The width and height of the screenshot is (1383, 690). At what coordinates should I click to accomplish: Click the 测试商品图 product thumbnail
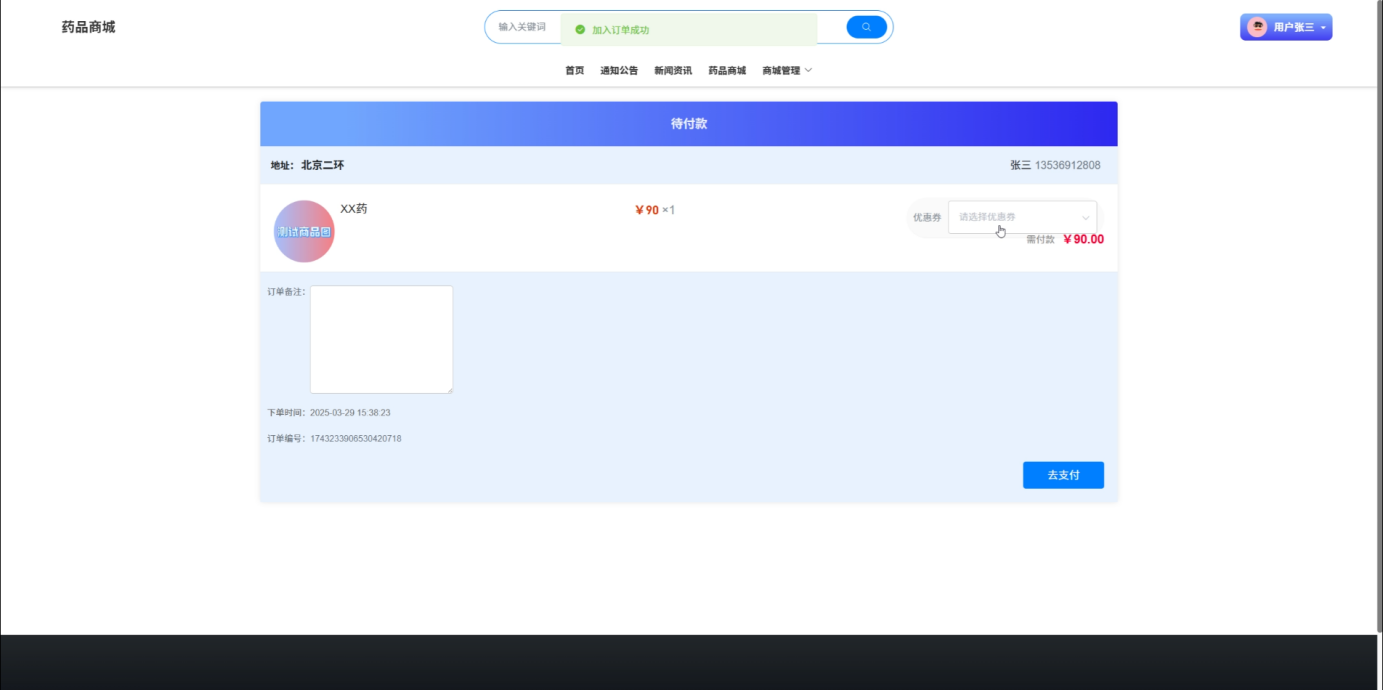(x=304, y=231)
